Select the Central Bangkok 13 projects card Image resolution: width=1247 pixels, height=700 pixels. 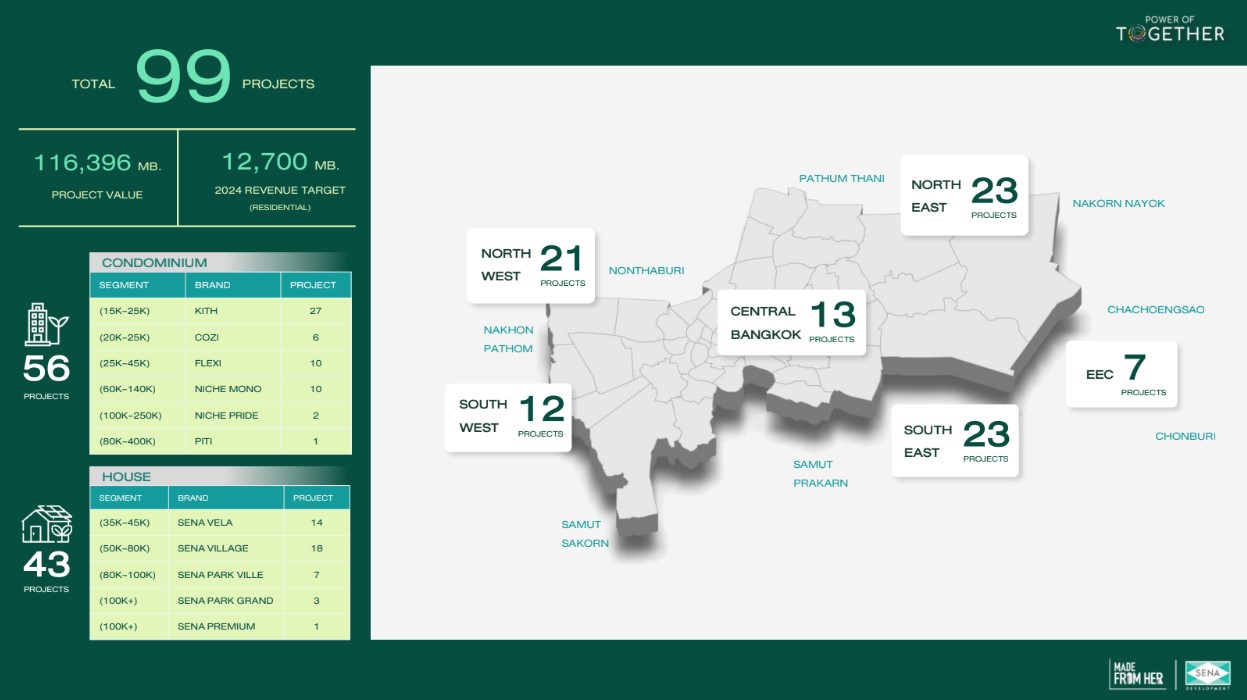point(791,321)
